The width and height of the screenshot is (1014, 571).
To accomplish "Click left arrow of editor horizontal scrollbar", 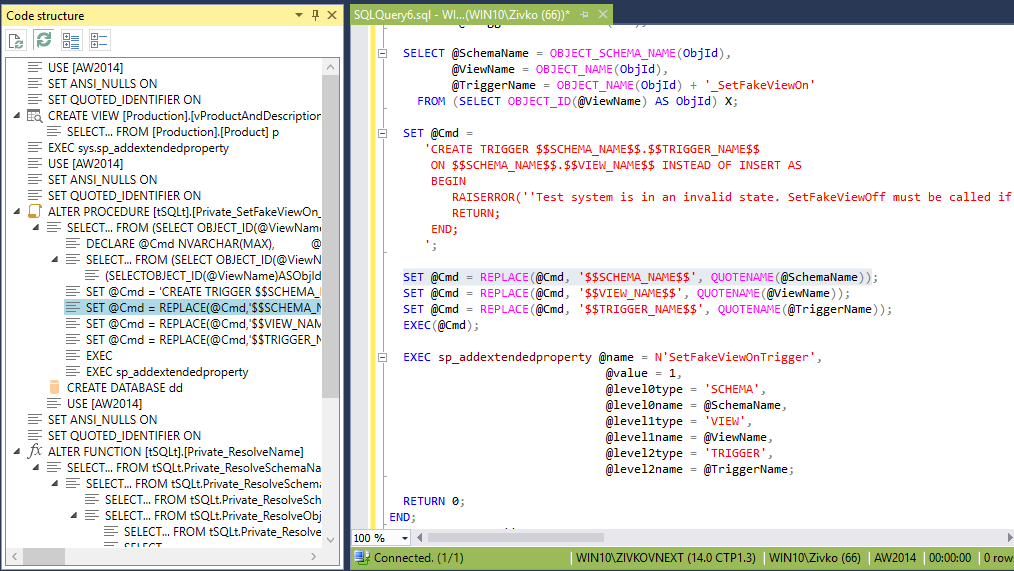I will coord(420,537).
